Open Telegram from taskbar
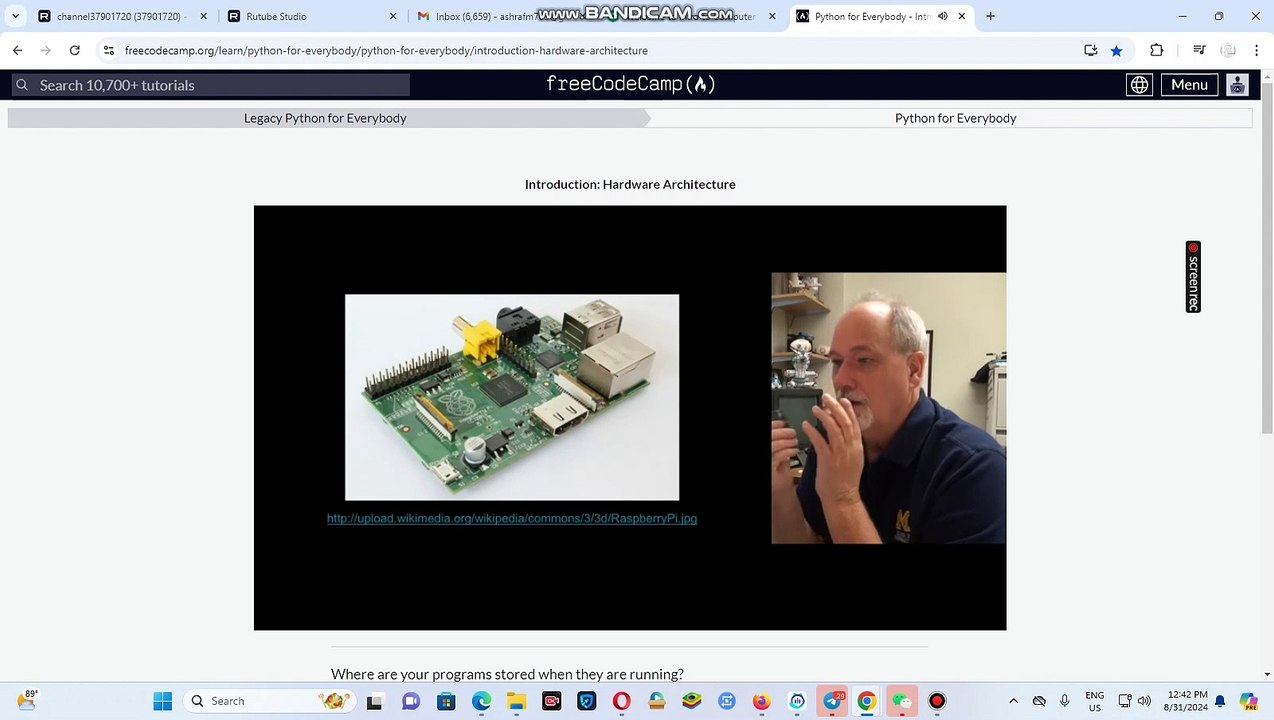 (x=832, y=701)
